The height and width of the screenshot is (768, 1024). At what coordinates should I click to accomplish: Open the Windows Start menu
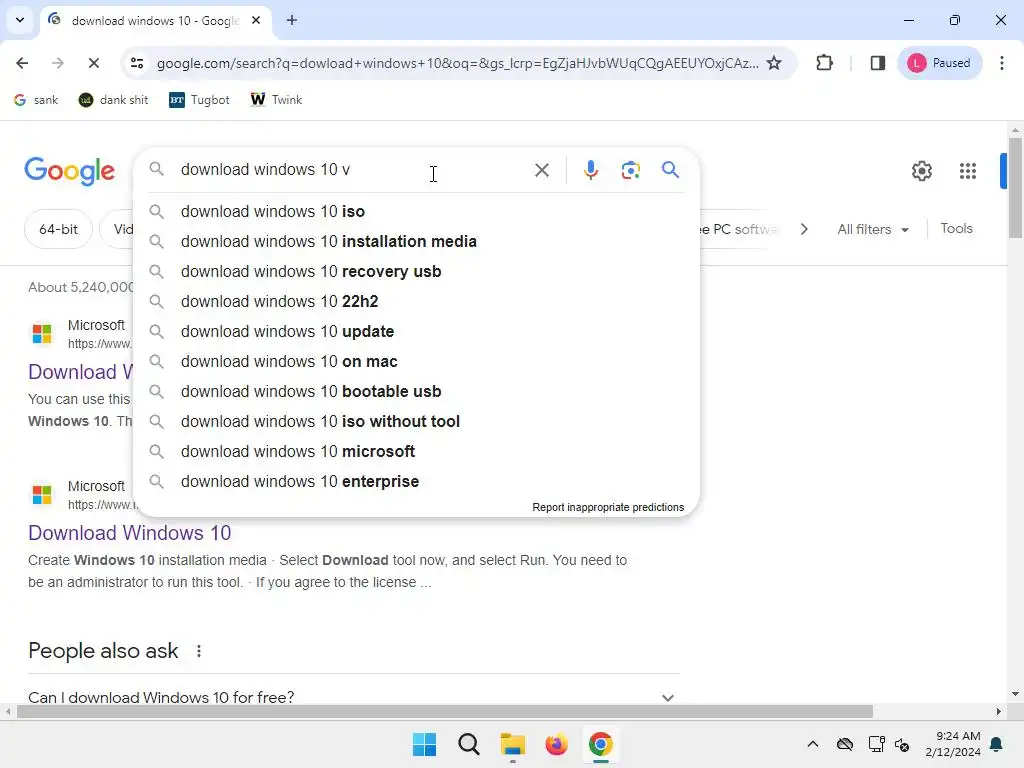click(x=424, y=744)
